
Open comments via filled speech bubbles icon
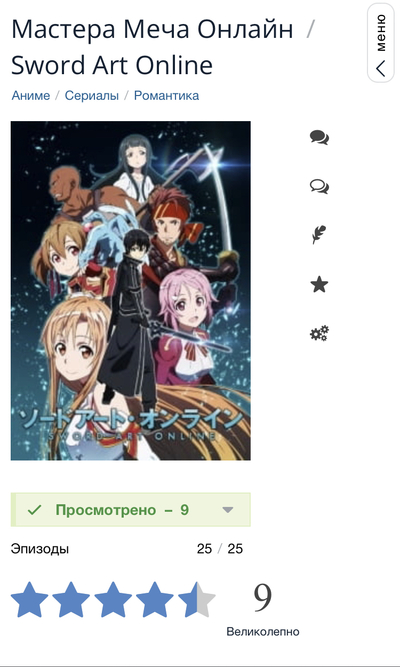[x=319, y=138]
